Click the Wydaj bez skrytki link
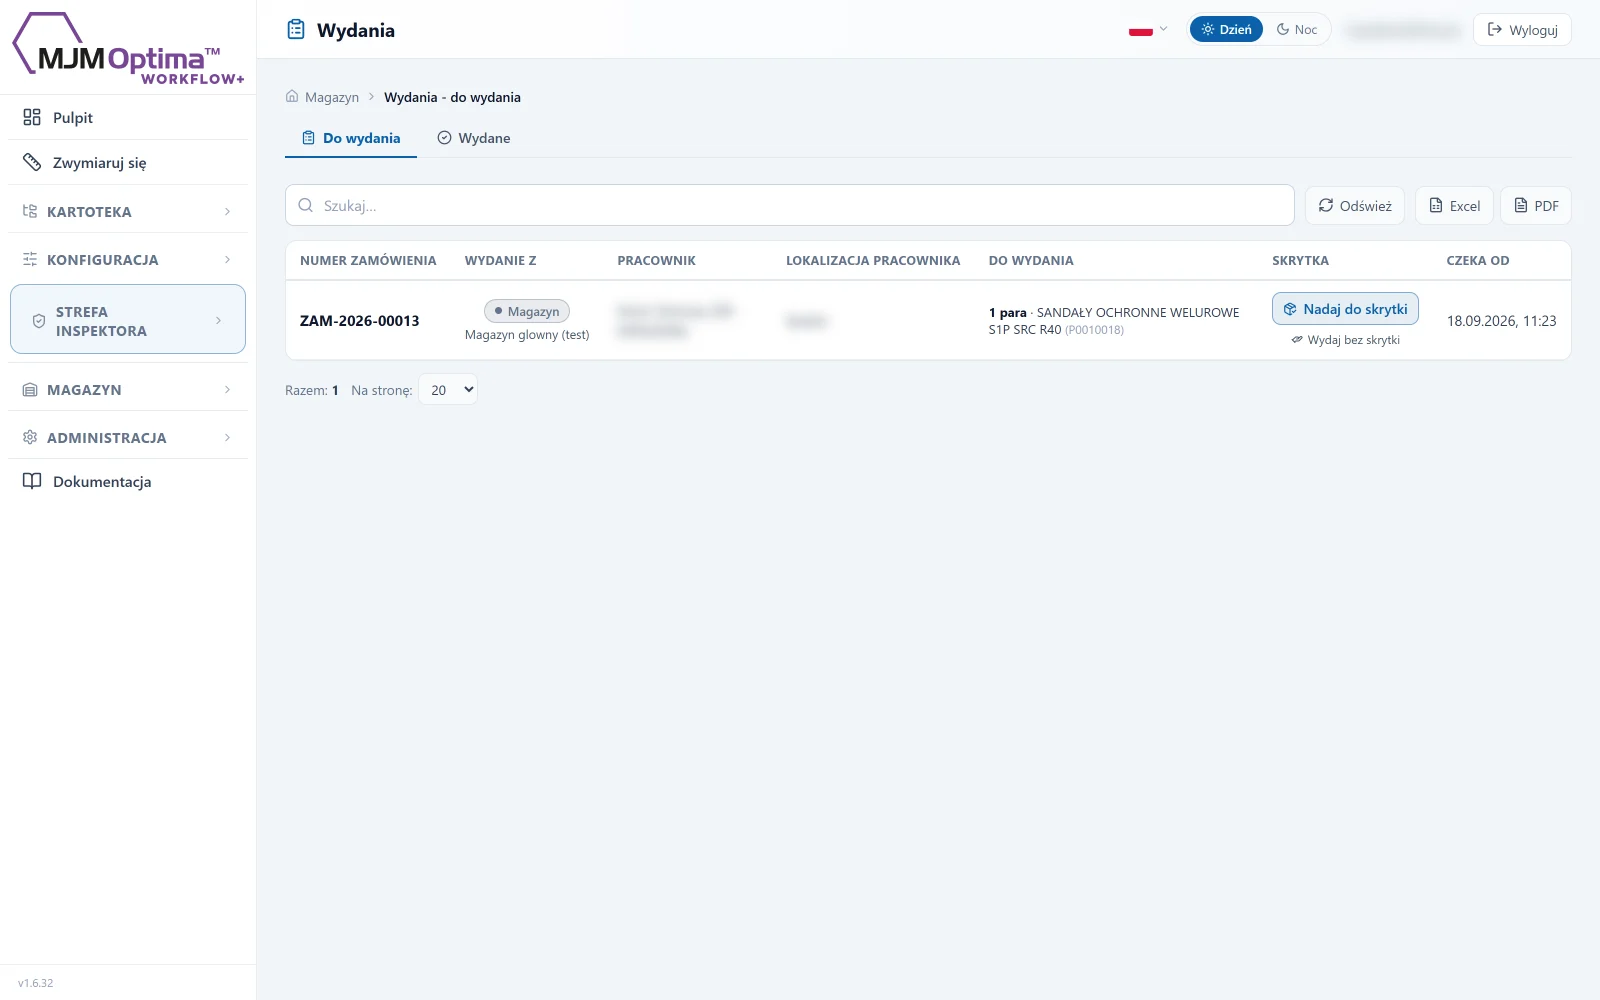This screenshot has width=1600, height=1000. point(1345,340)
